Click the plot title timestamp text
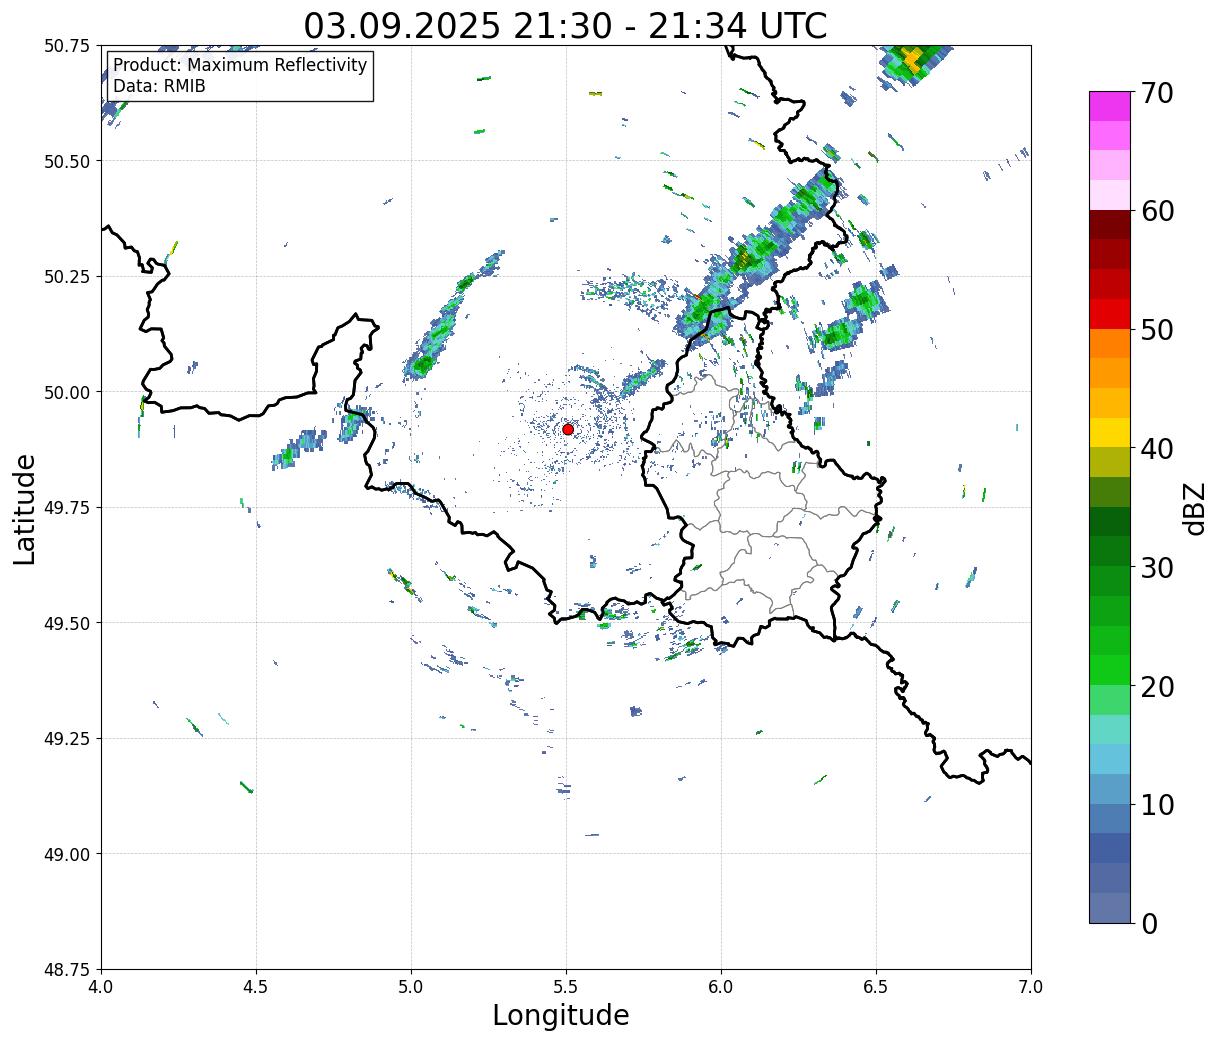1219x1040 pixels. (x=565, y=25)
